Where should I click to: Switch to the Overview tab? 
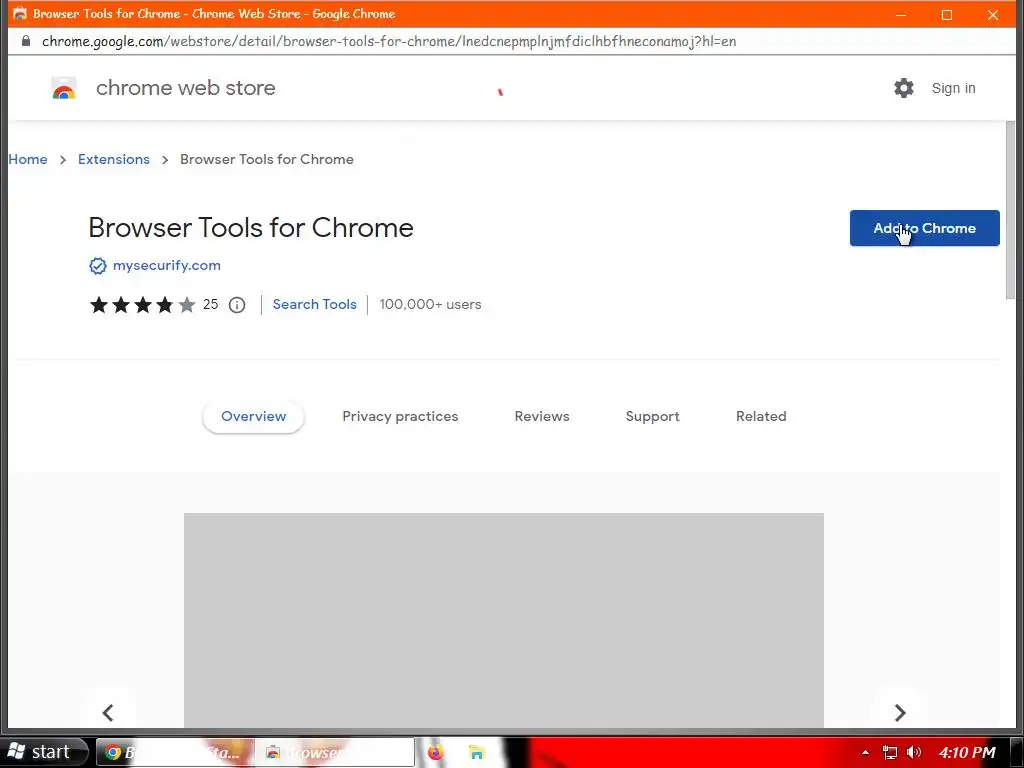click(253, 417)
